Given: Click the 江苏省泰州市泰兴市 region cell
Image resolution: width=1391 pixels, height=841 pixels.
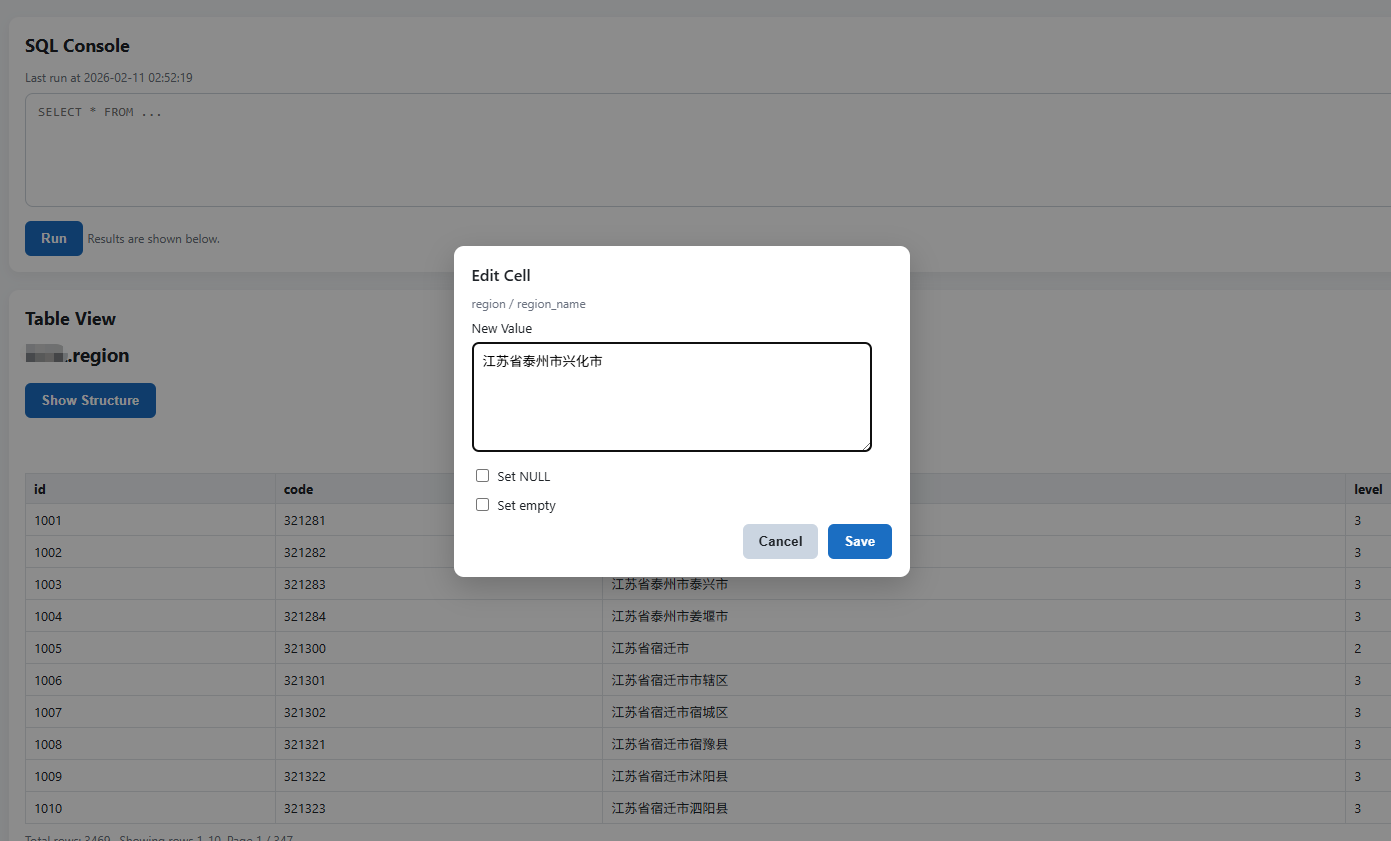Looking at the screenshot, I should 669,584.
